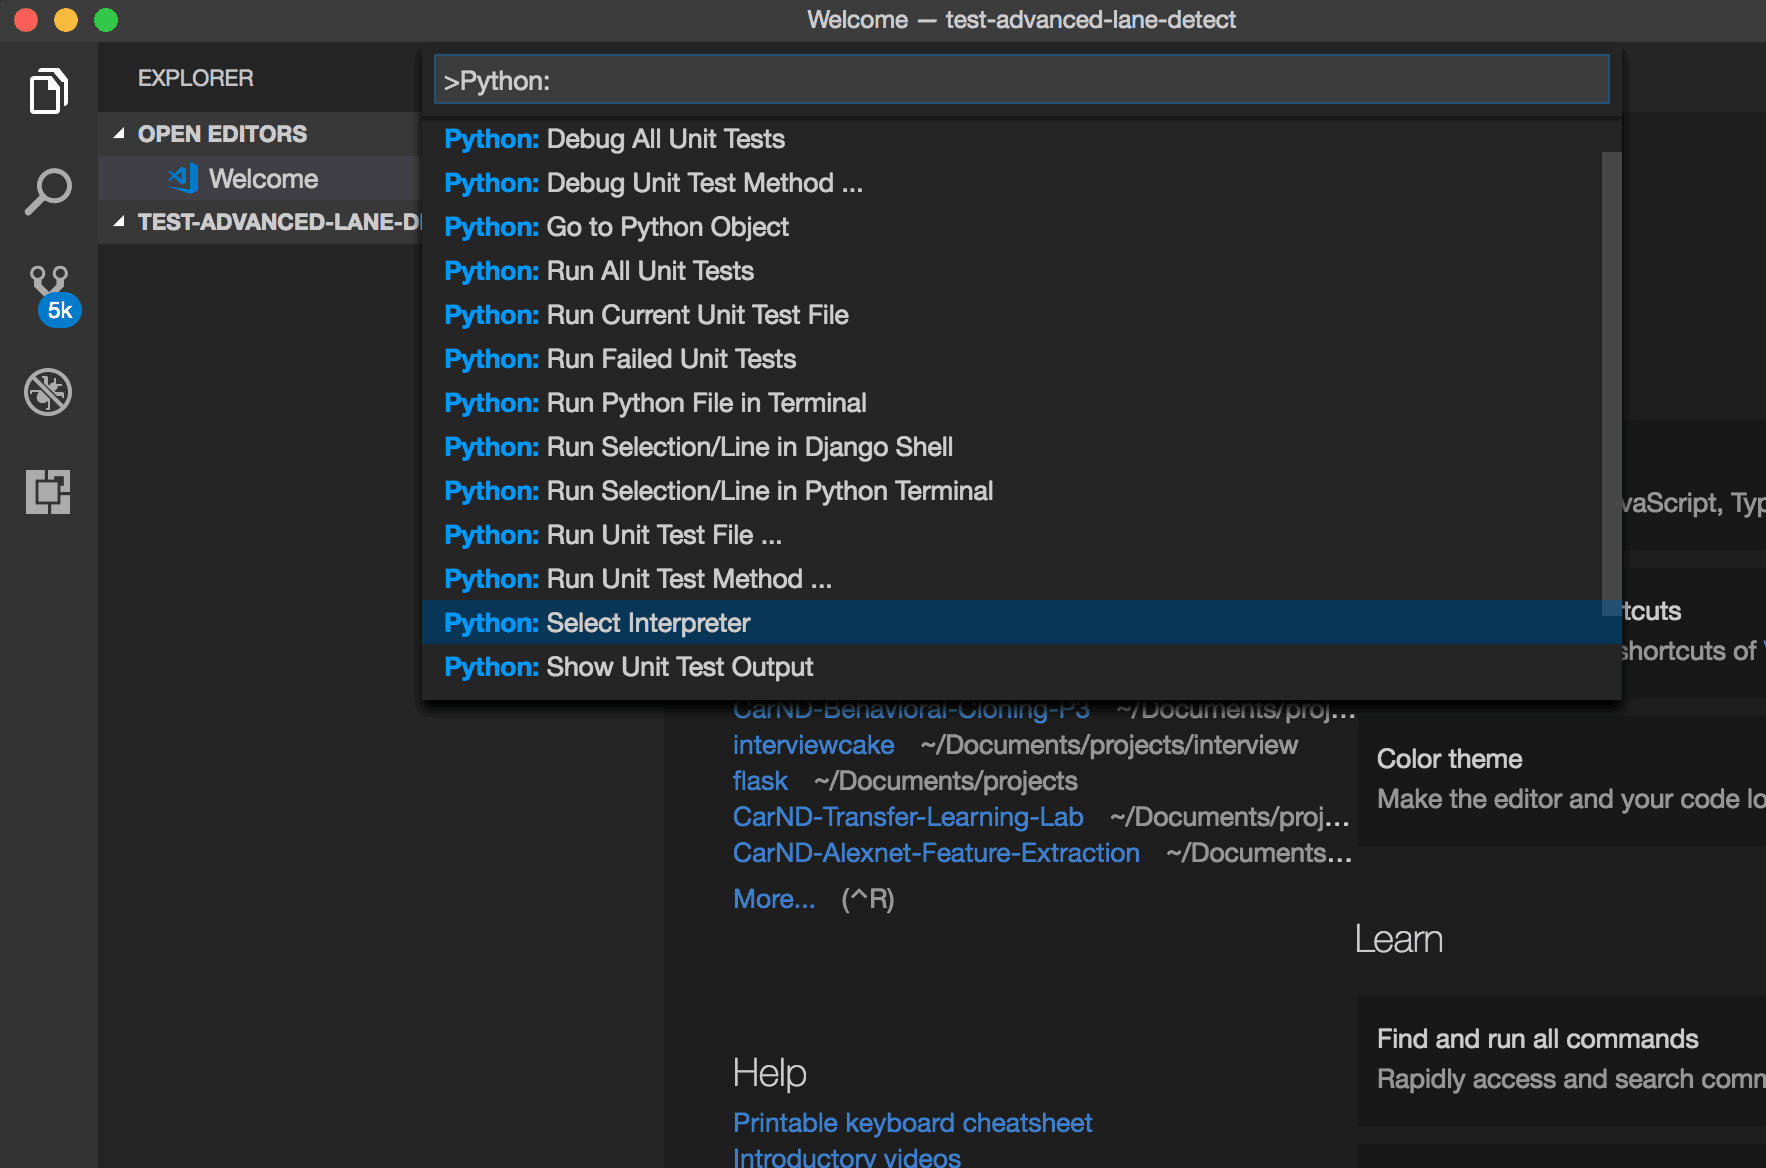Click the VS Code icon beside Welcome
The width and height of the screenshot is (1766, 1168).
tap(183, 179)
